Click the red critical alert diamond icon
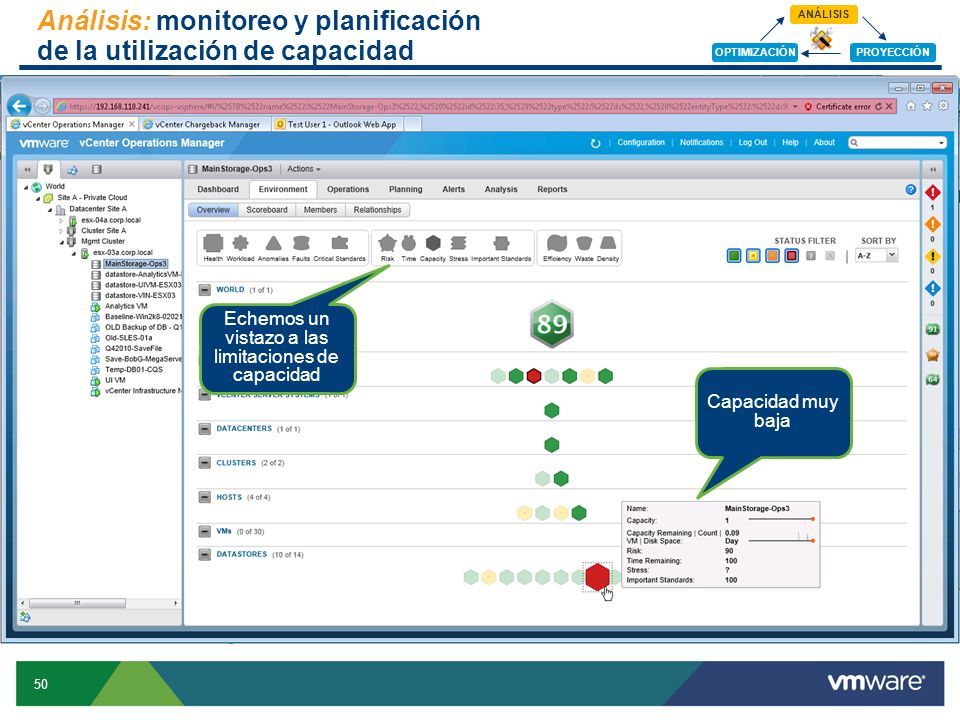This screenshot has height=720, width=960. tap(932, 193)
